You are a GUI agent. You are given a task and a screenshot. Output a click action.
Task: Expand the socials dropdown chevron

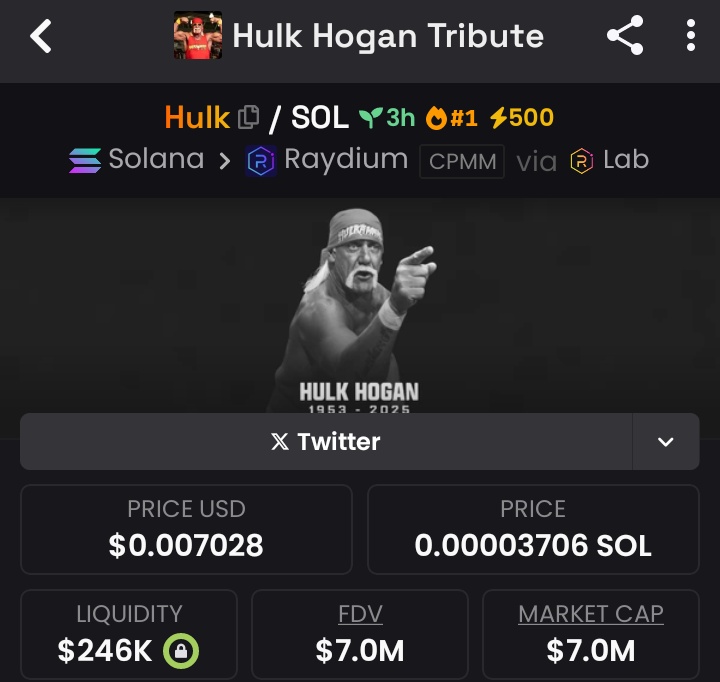(666, 441)
